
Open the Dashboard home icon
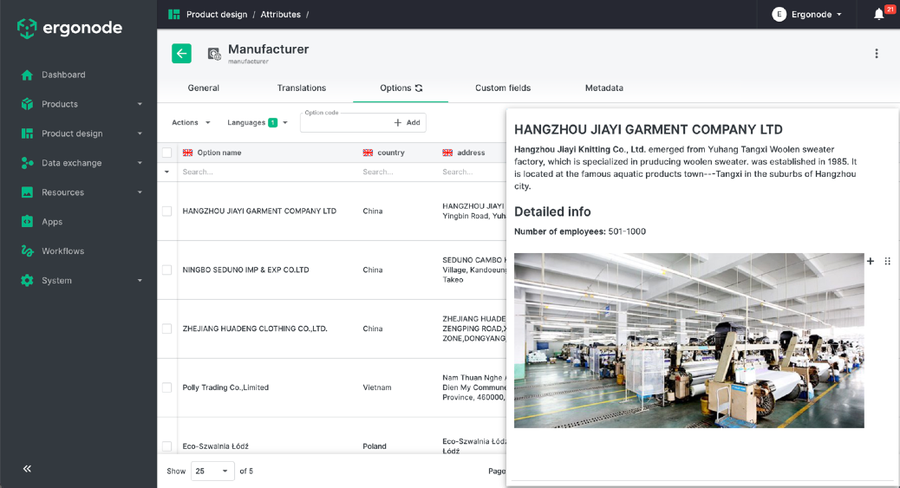click(x=27, y=75)
